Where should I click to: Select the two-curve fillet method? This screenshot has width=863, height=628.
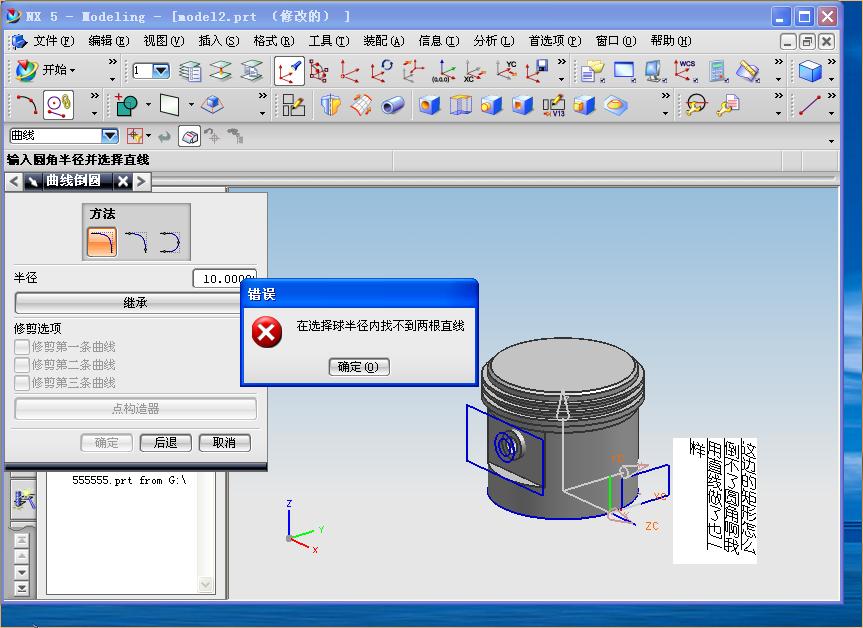tap(136, 242)
